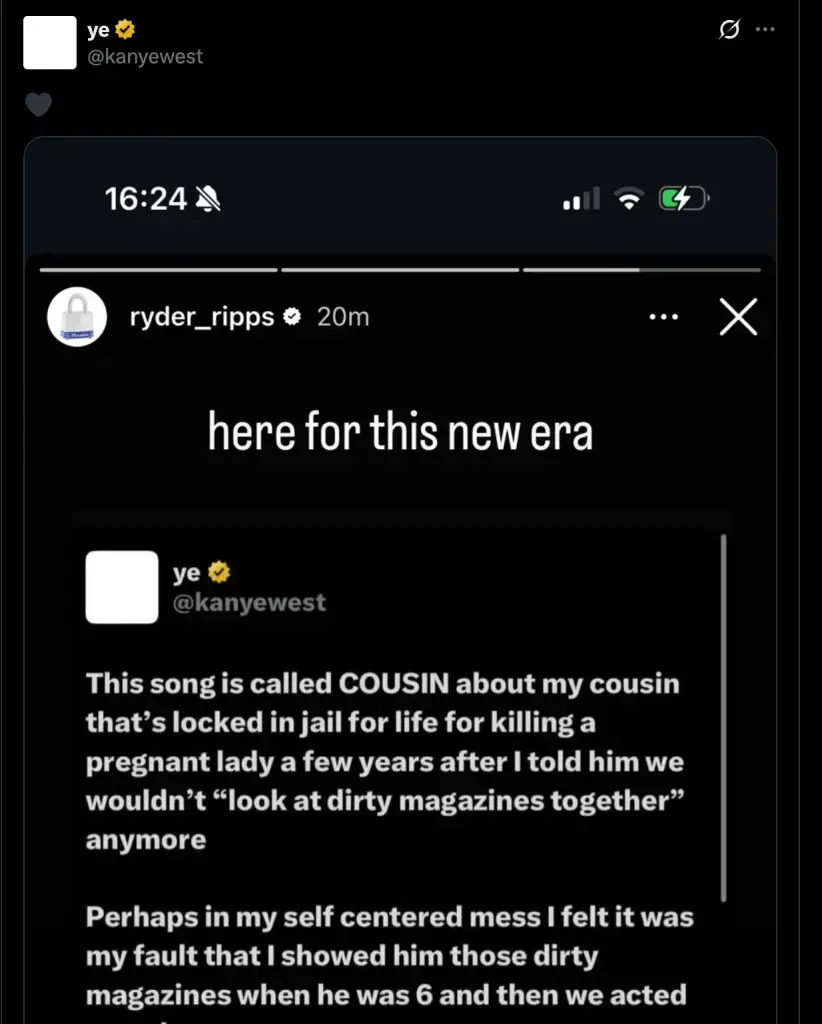Open the ryder_ripps username link

[x=202, y=318]
